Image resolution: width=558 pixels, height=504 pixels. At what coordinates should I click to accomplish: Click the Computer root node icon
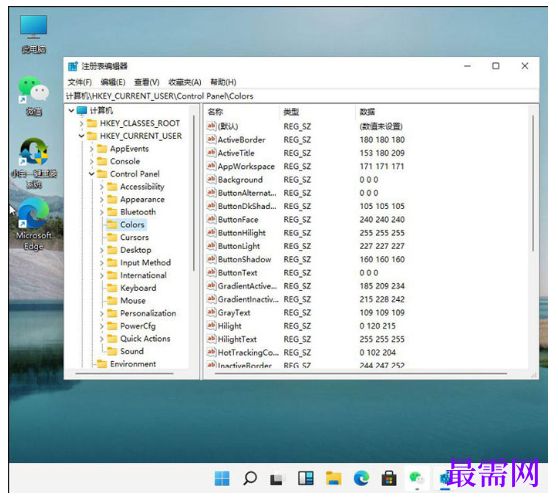click(82, 110)
